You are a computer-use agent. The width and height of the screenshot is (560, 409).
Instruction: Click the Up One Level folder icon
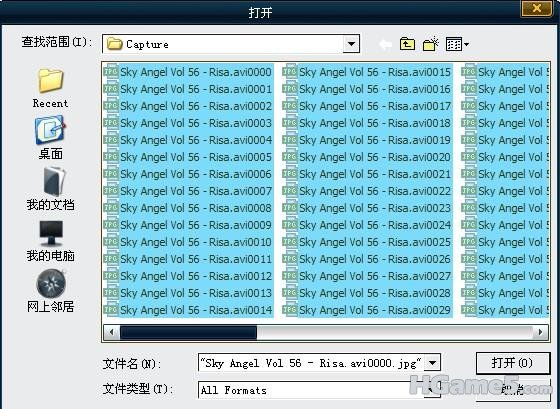click(407, 44)
